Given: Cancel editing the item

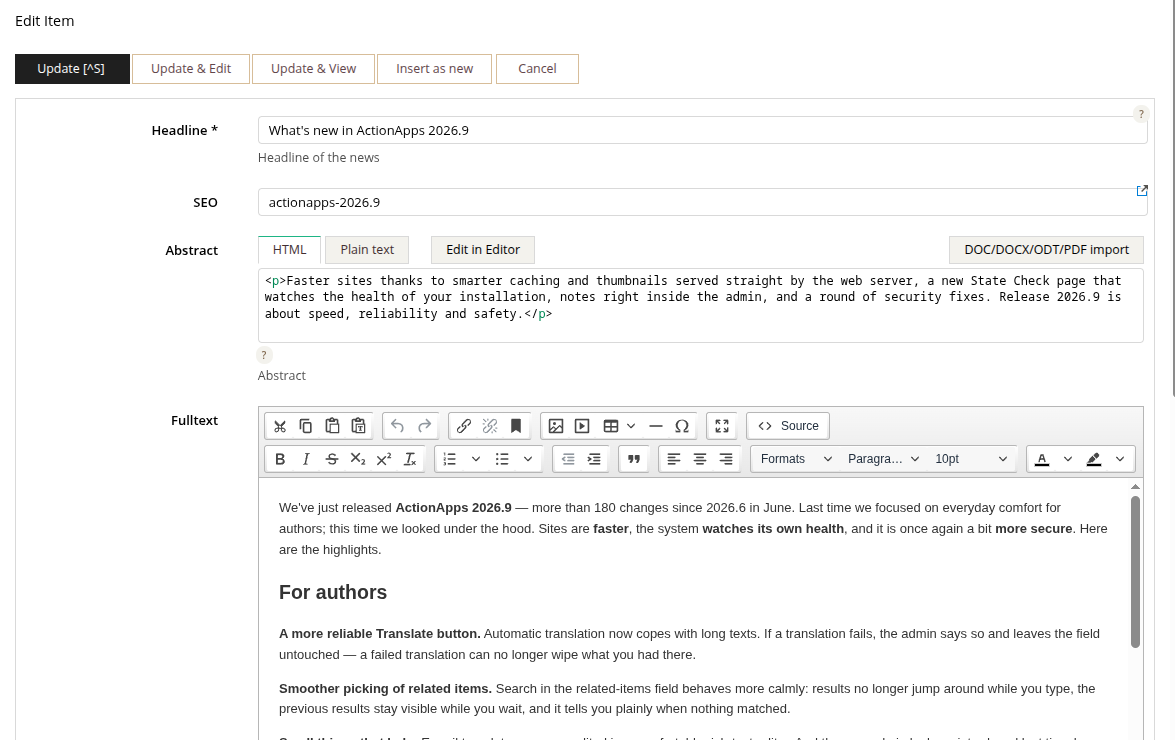Looking at the screenshot, I should [537, 69].
